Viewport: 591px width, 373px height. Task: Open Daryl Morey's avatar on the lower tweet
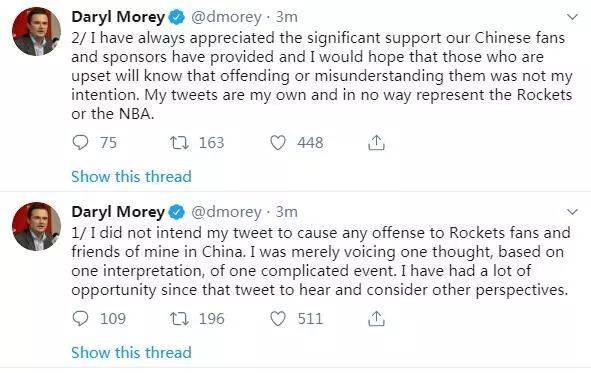[x=36, y=226]
